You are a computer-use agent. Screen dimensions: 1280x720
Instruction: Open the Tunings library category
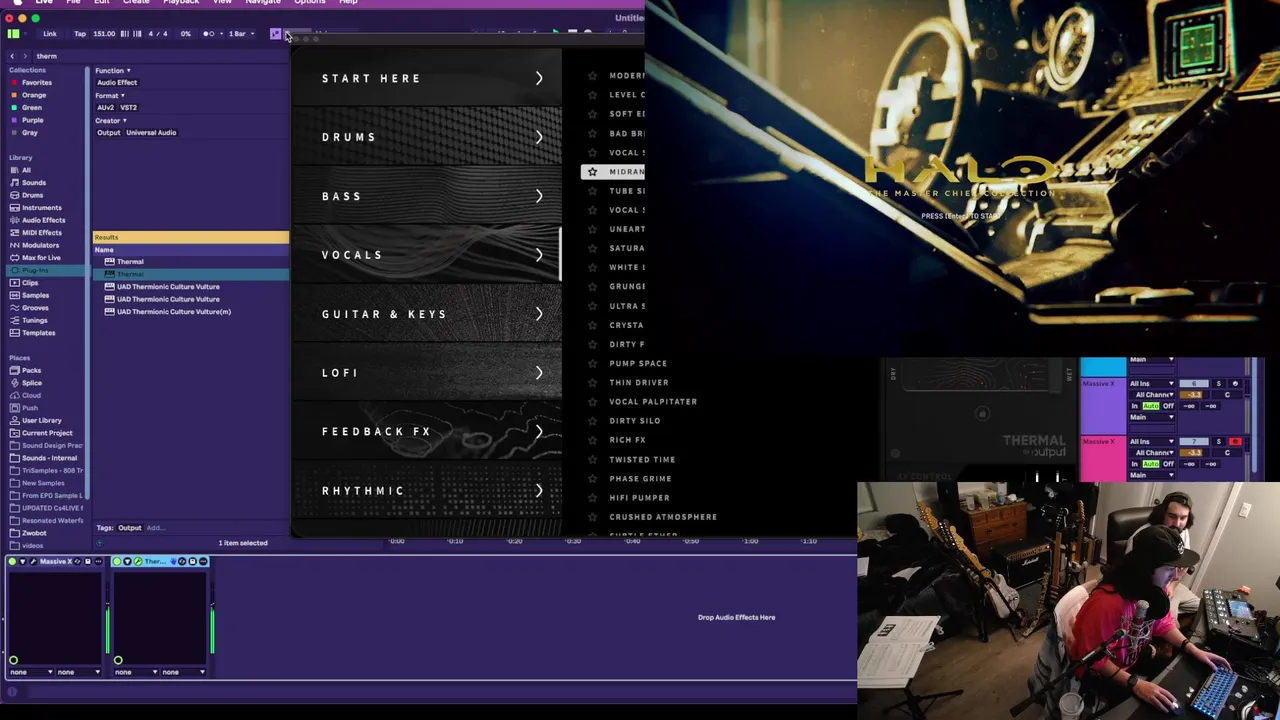click(34, 320)
